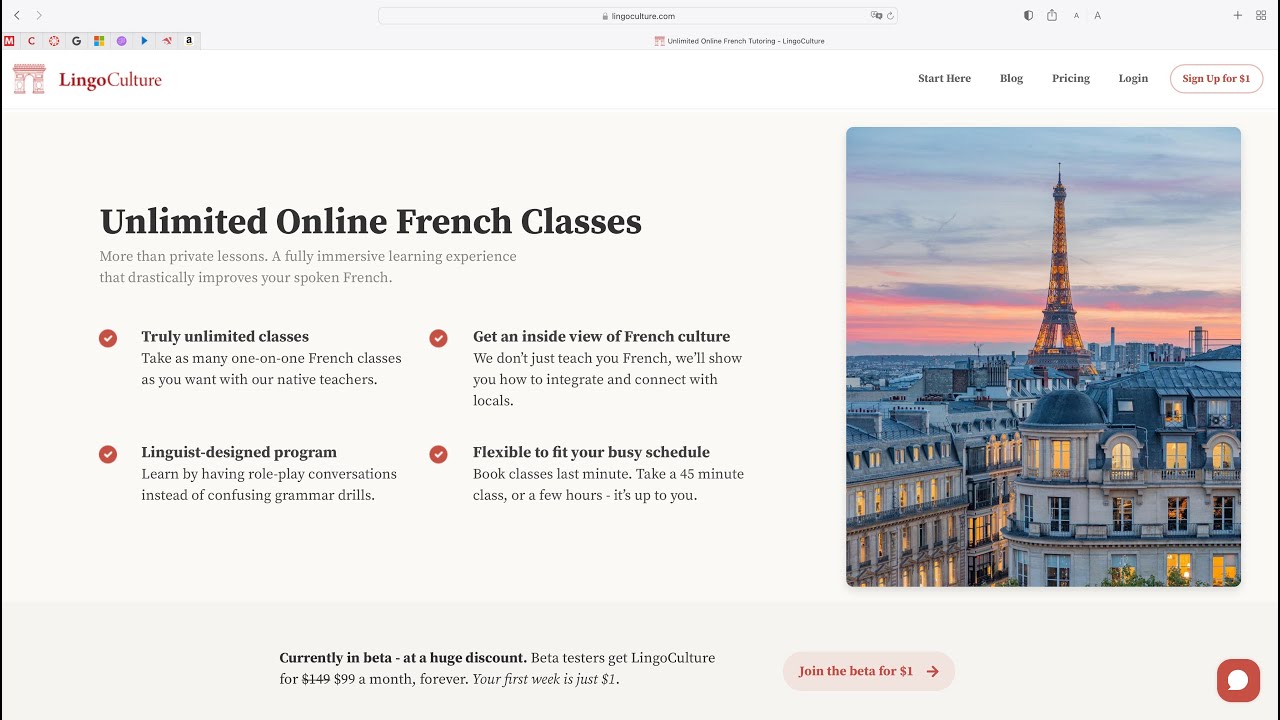Click the text Truly unlimited classes
Image resolution: width=1280 pixels, height=720 pixels.
tap(225, 337)
